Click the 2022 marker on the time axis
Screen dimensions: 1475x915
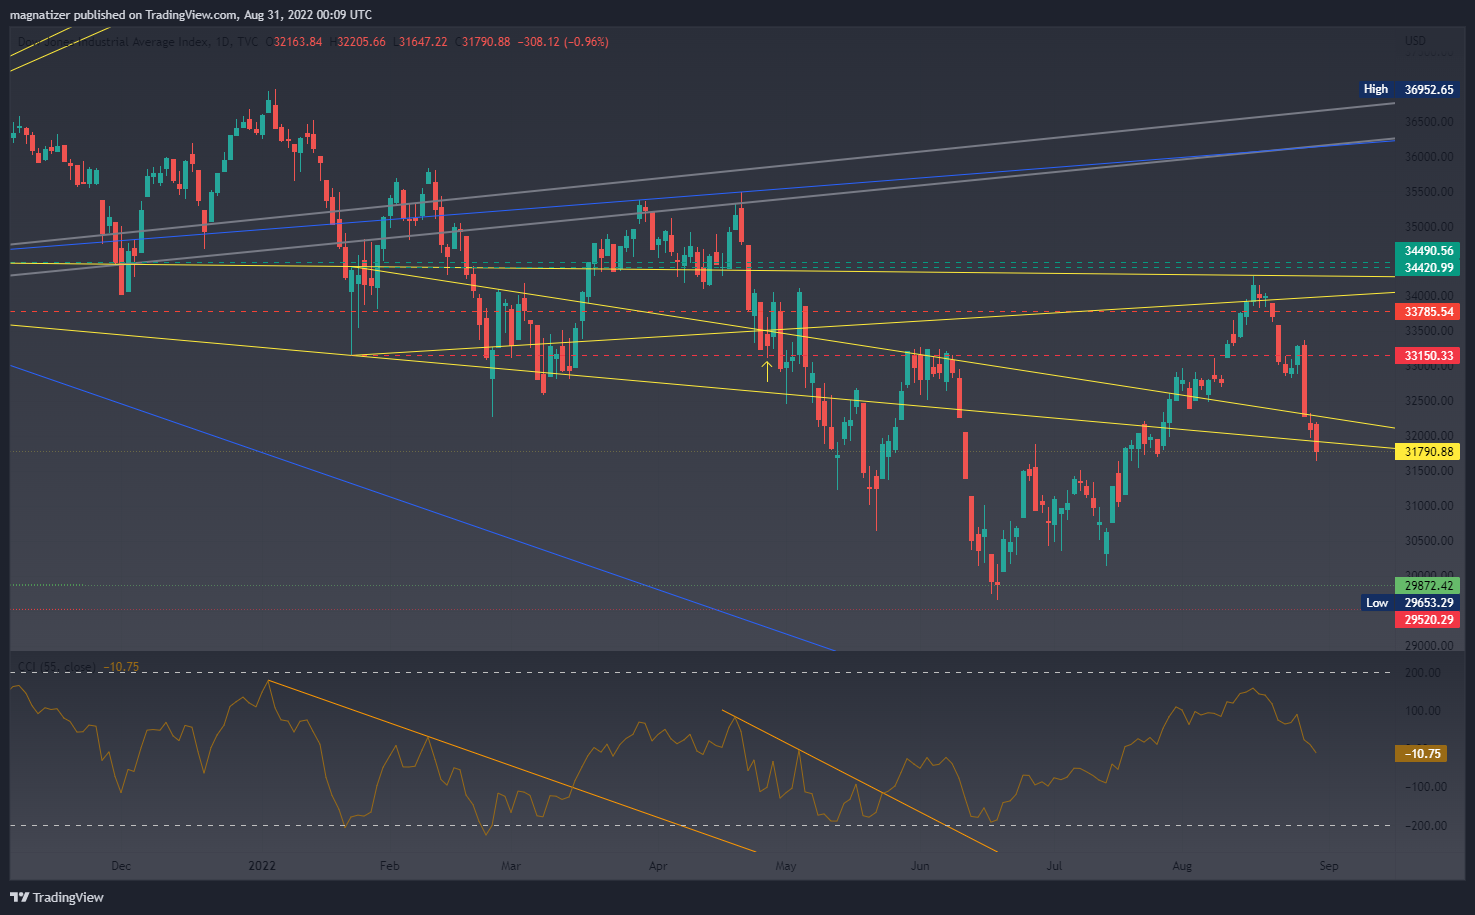coord(262,866)
